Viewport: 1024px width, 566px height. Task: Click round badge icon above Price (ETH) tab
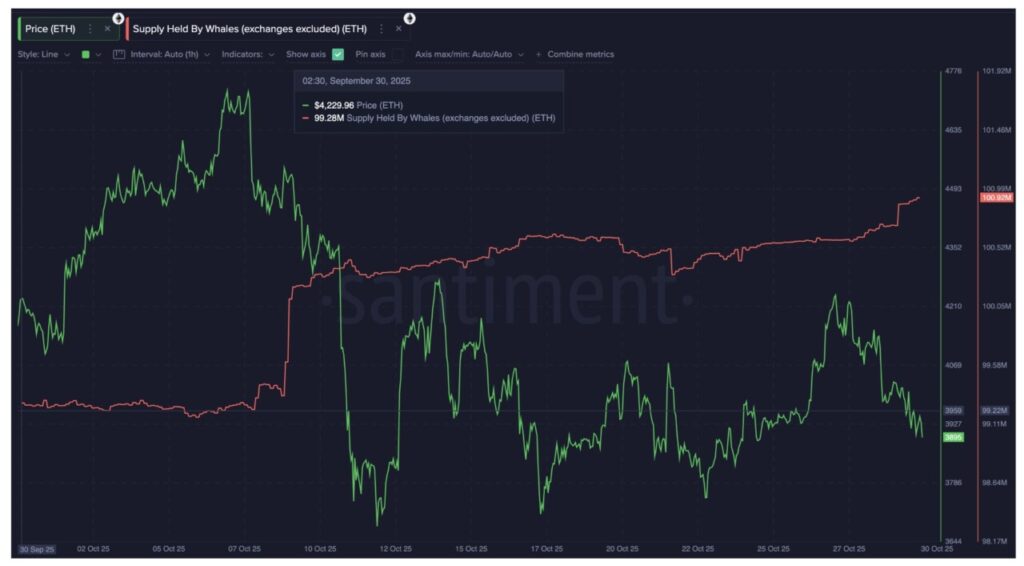click(x=118, y=18)
